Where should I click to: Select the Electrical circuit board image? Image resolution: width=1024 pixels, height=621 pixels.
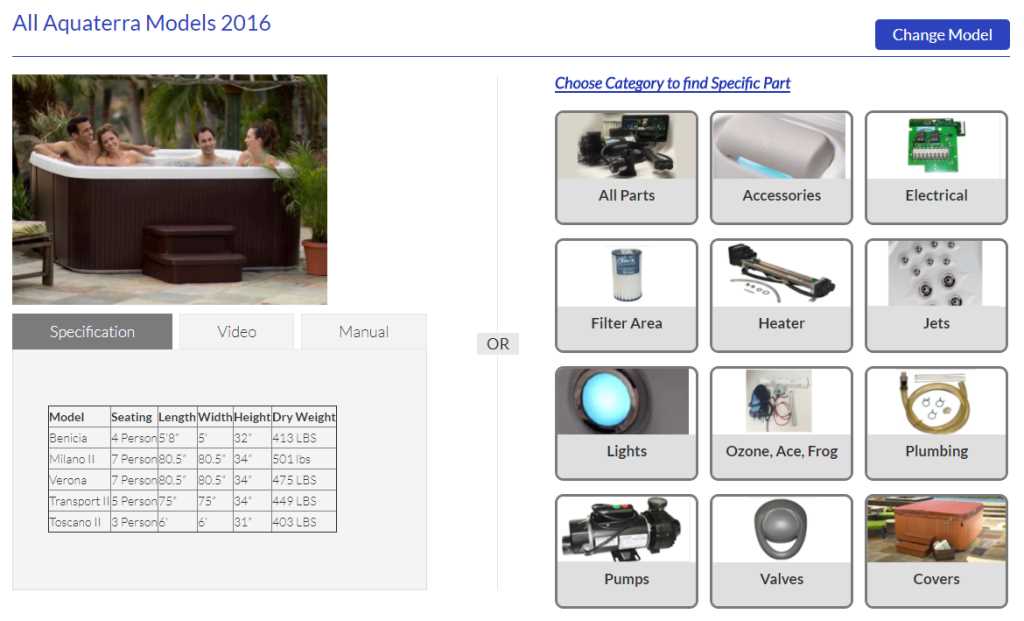pos(936,146)
